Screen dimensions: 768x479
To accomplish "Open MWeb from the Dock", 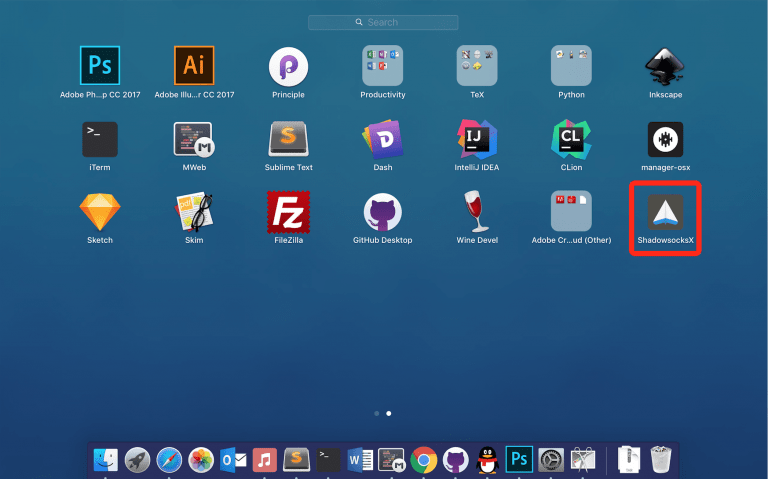I will coord(391,460).
